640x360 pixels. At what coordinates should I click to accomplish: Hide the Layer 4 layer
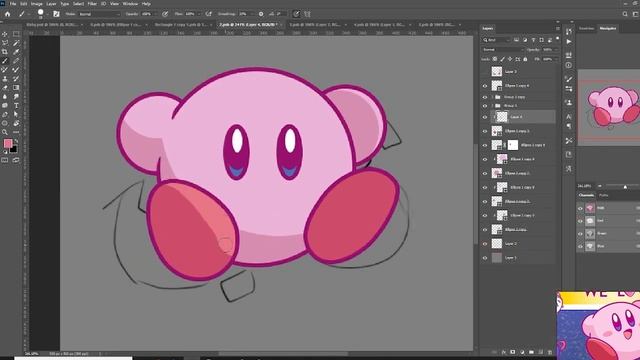485,117
